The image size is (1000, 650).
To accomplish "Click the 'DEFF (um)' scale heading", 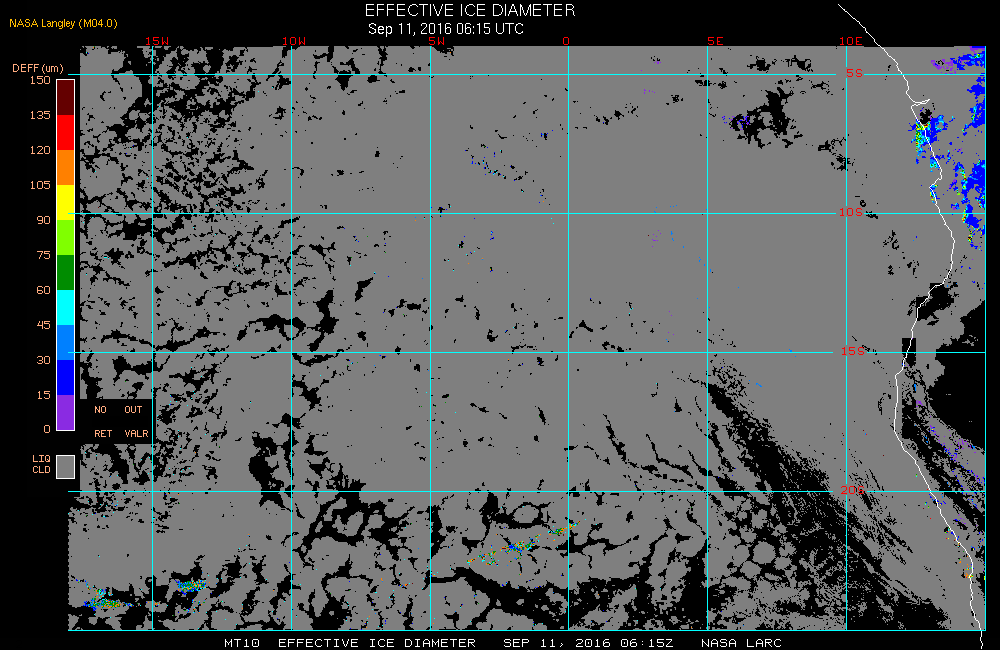I will pyautogui.click(x=38, y=68).
